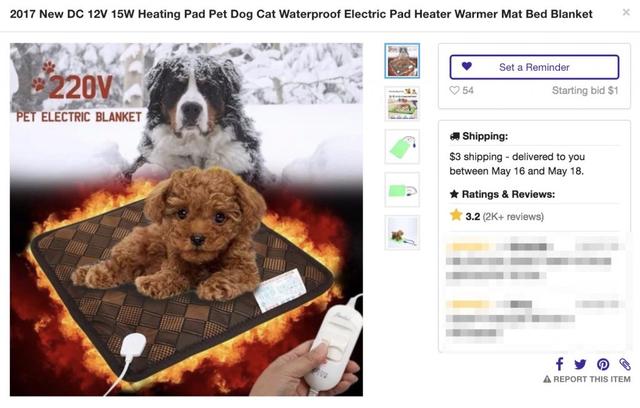Select the fourth thumbnail of the pad with cord
Viewport: 640px width, 408px height.
402,190
